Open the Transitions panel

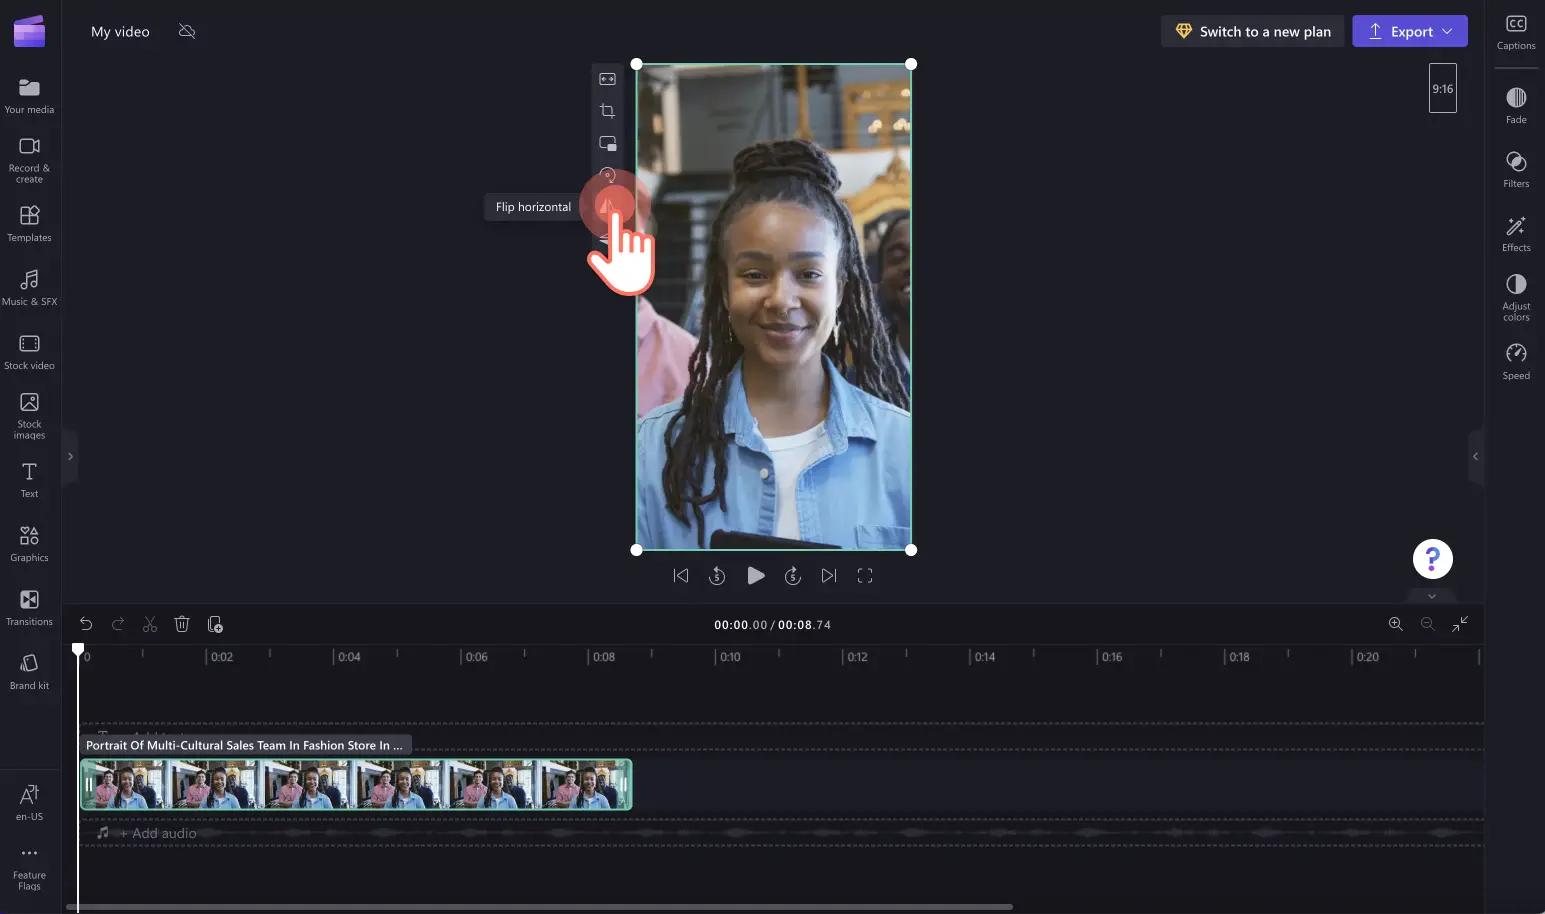[29, 607]
